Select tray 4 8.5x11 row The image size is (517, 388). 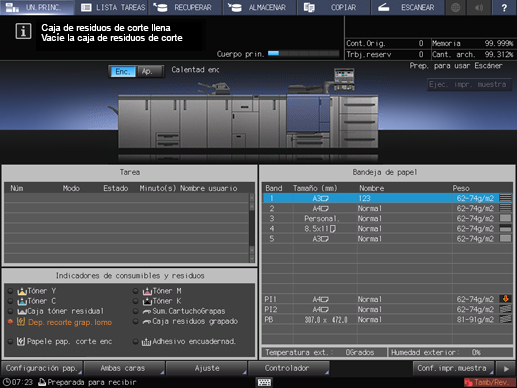coord(388,229)
